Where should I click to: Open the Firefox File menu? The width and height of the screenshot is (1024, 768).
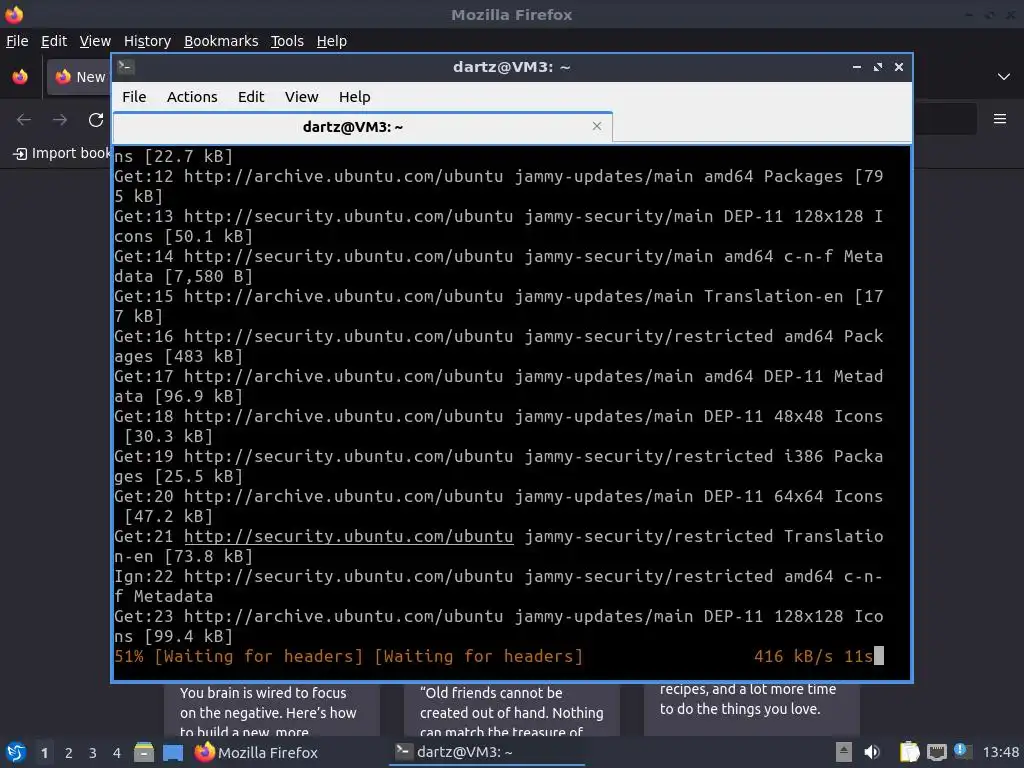(17, 41)
